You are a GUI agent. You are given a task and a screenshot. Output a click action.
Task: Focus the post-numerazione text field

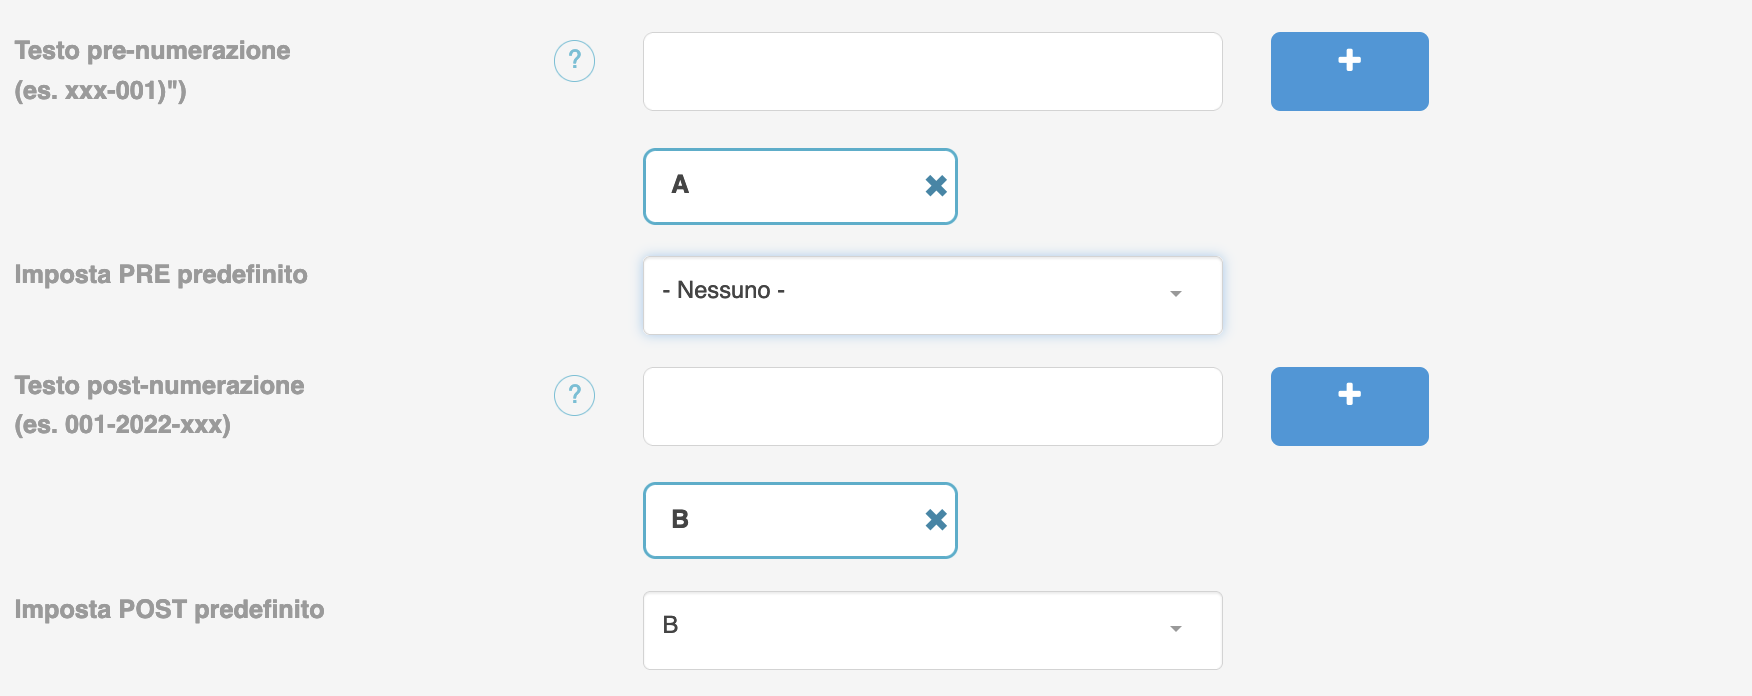[x=932, y=406]
